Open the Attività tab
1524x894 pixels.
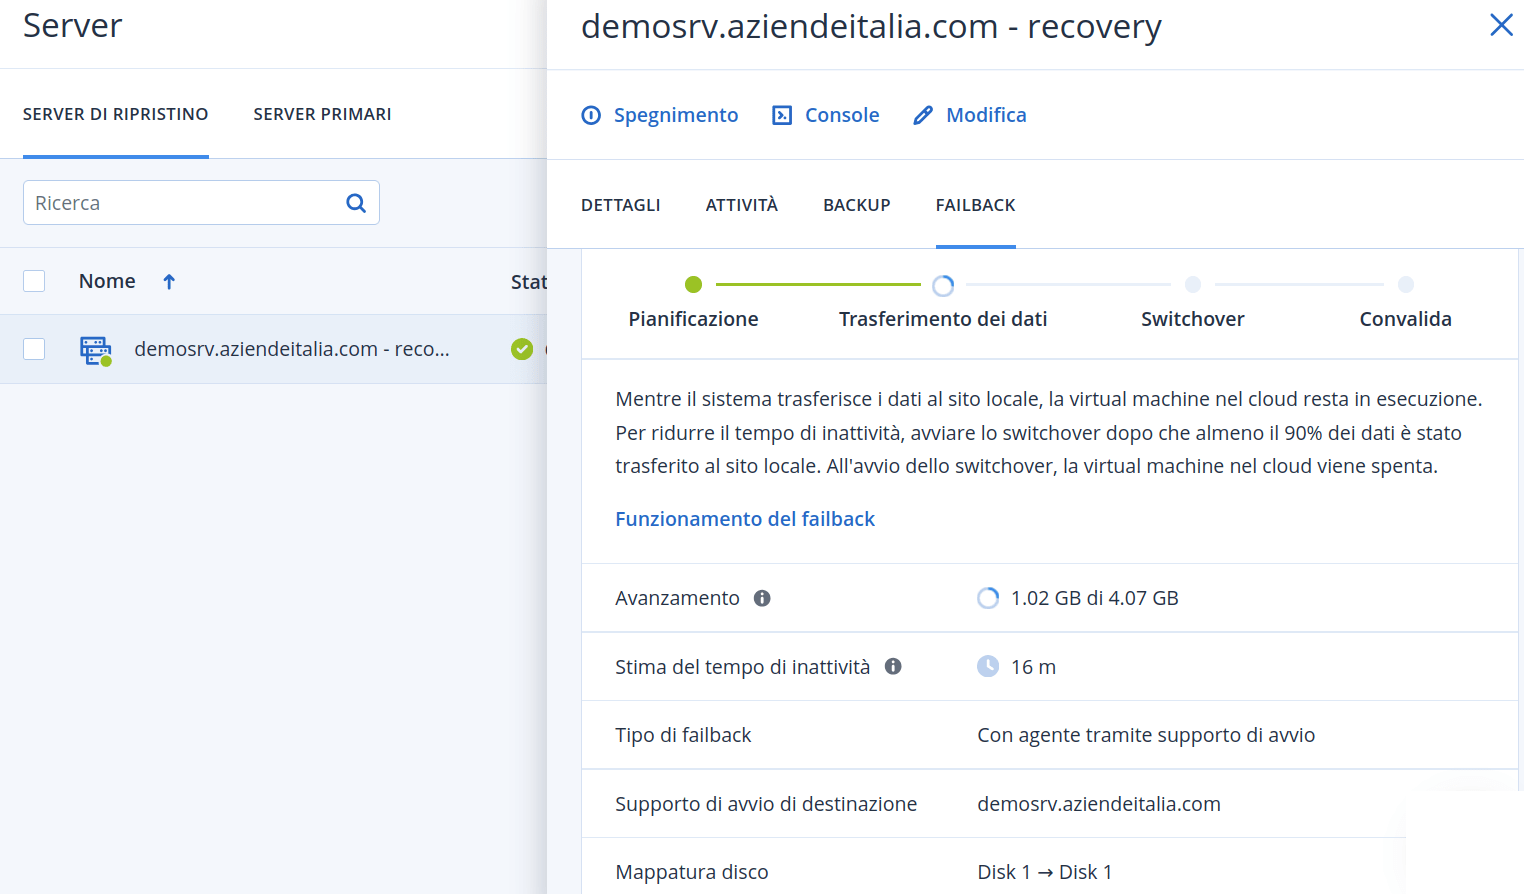click(742, 205)
